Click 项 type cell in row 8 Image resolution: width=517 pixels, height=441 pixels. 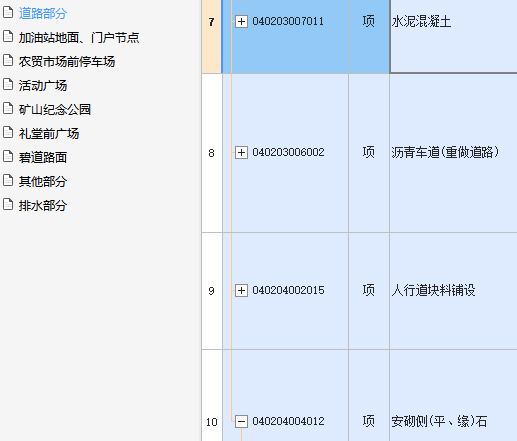coord(369,153)
